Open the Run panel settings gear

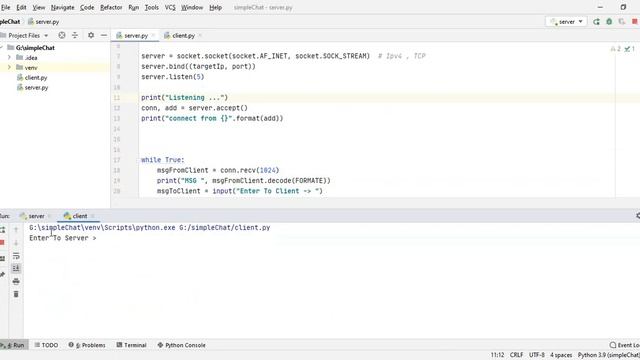click(637, 216)
